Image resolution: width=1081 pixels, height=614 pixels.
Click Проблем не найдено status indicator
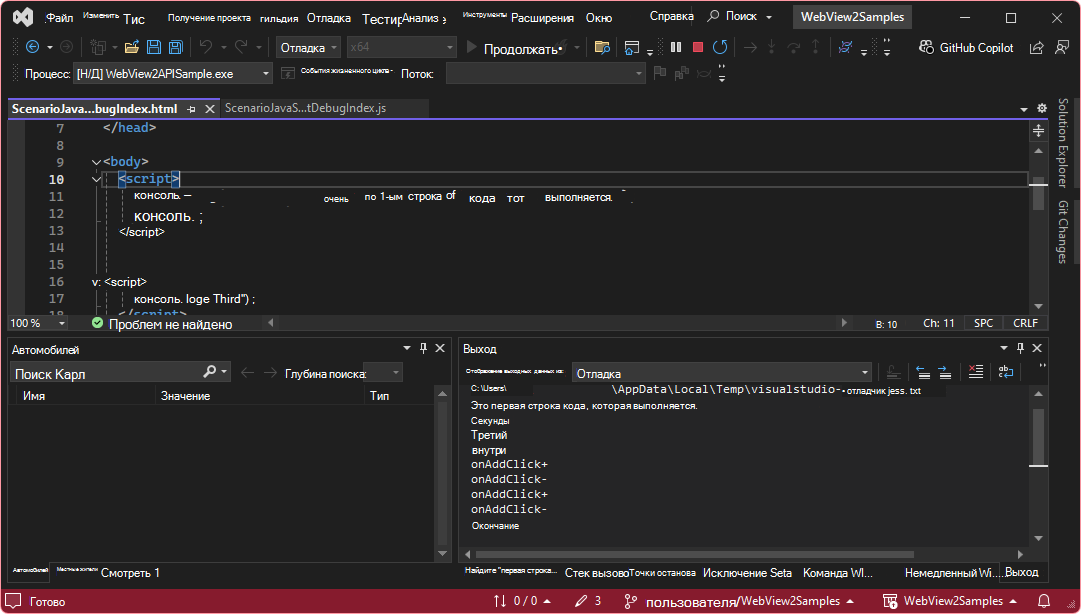tap(162, 324)
